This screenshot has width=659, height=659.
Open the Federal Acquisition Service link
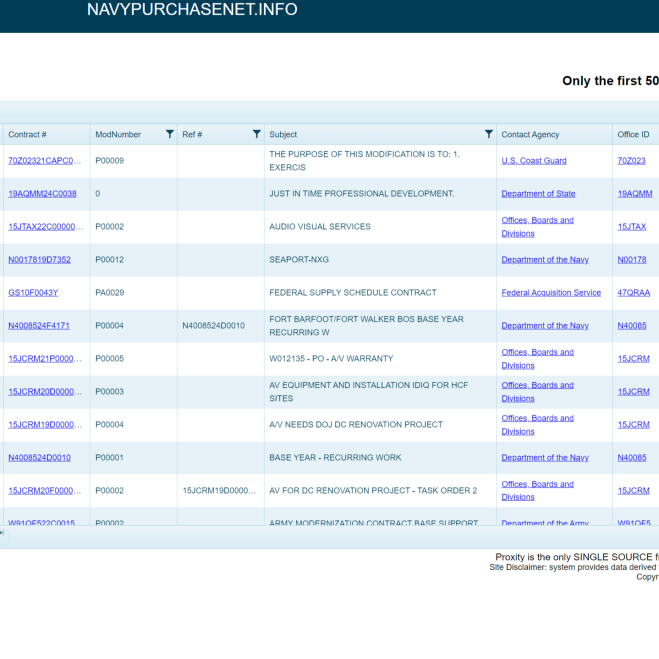pyautogui.click(x=551, y=293)
